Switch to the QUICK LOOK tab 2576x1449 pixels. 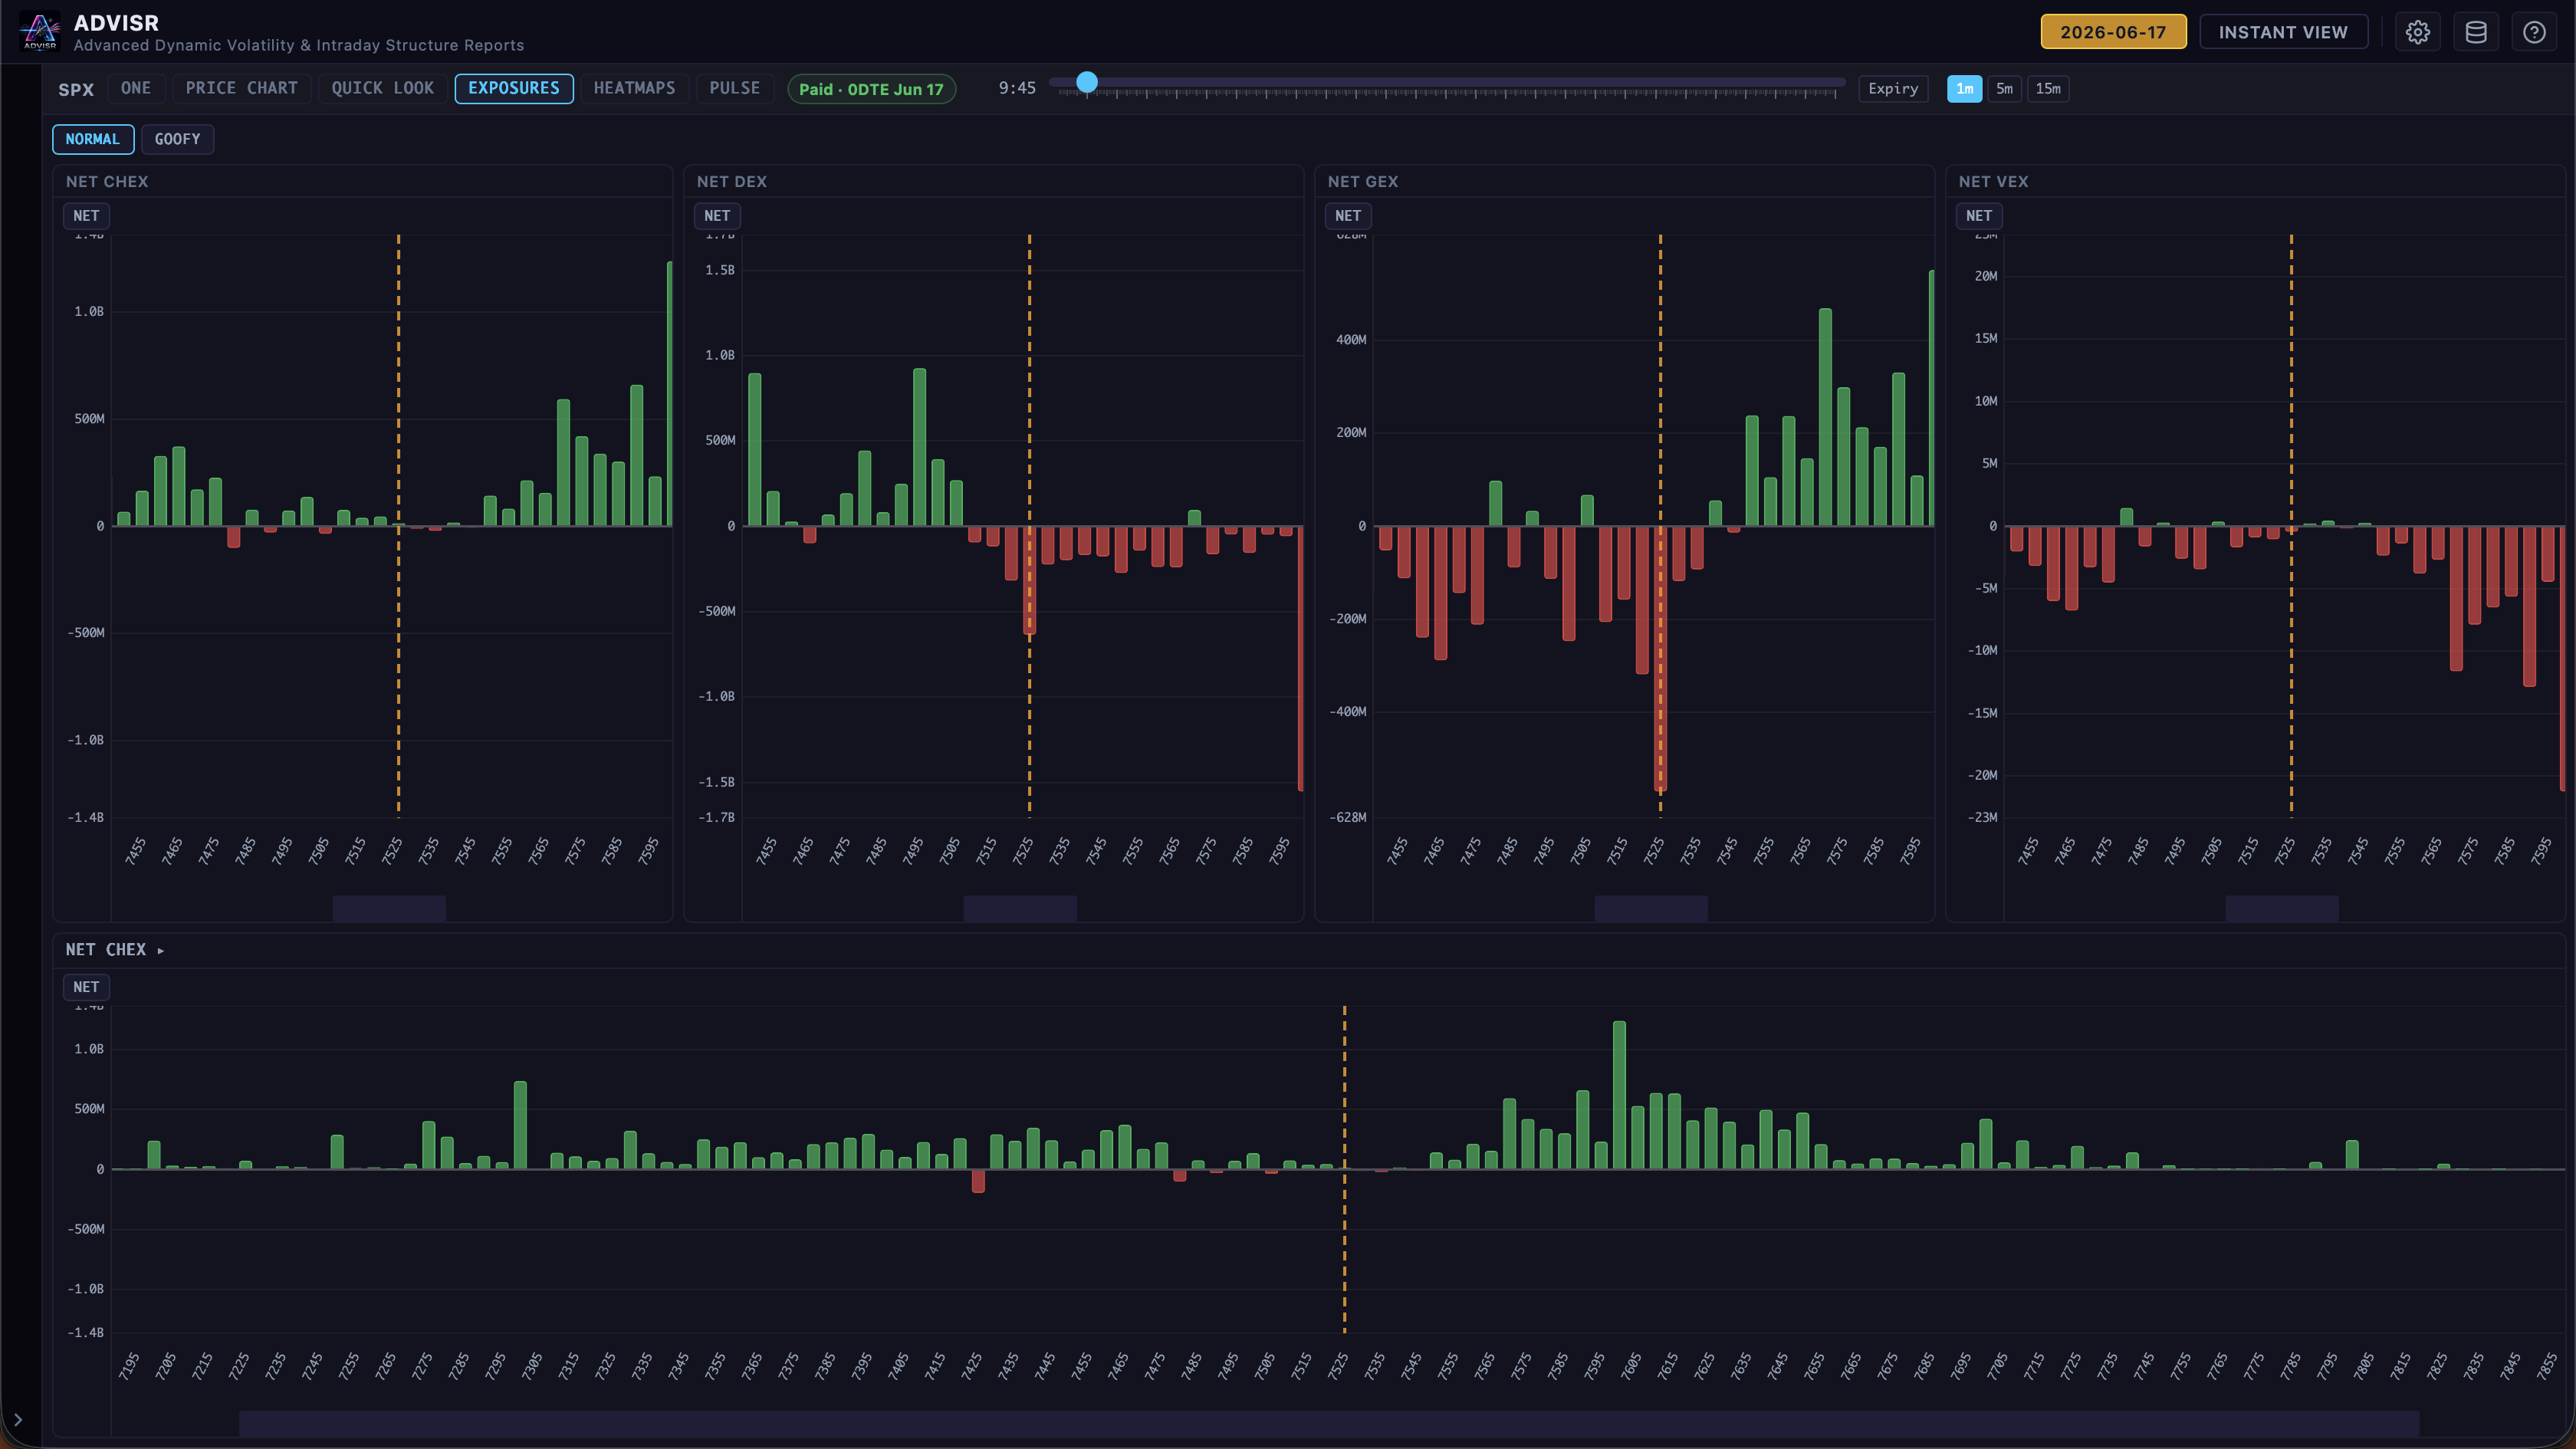pos(383,88)
